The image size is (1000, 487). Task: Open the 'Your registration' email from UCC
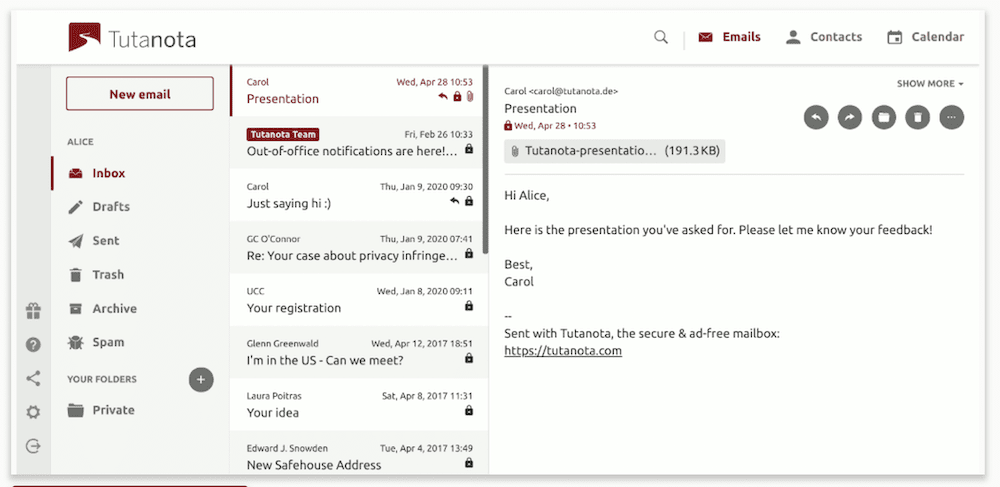pyautogui.click(x=357, y=300)
